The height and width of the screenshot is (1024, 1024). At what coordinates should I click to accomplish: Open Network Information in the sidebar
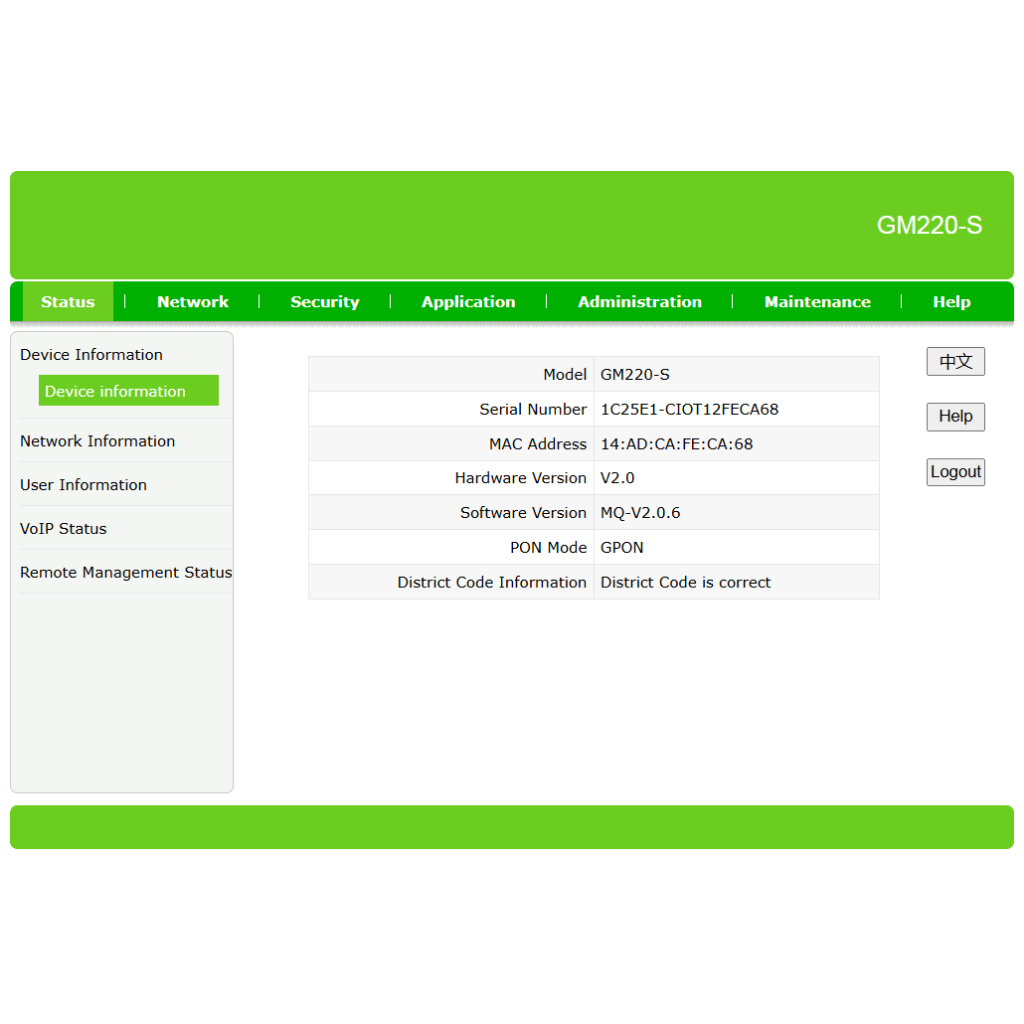[x=97, y=441]
